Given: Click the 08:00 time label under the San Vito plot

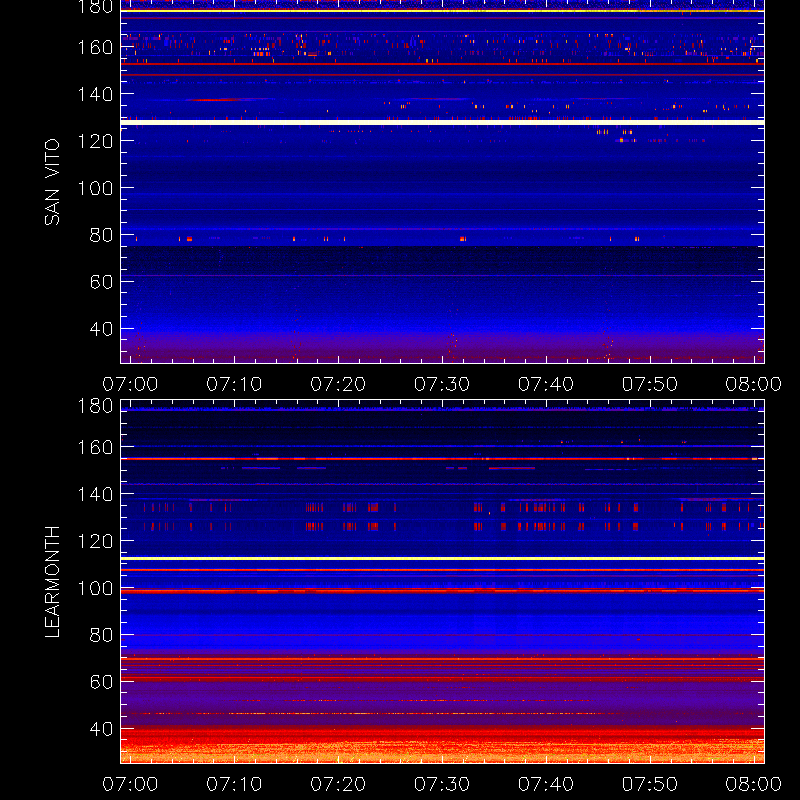Looking at the screenshot, I should pyautogui.click(x=754, y=384).
